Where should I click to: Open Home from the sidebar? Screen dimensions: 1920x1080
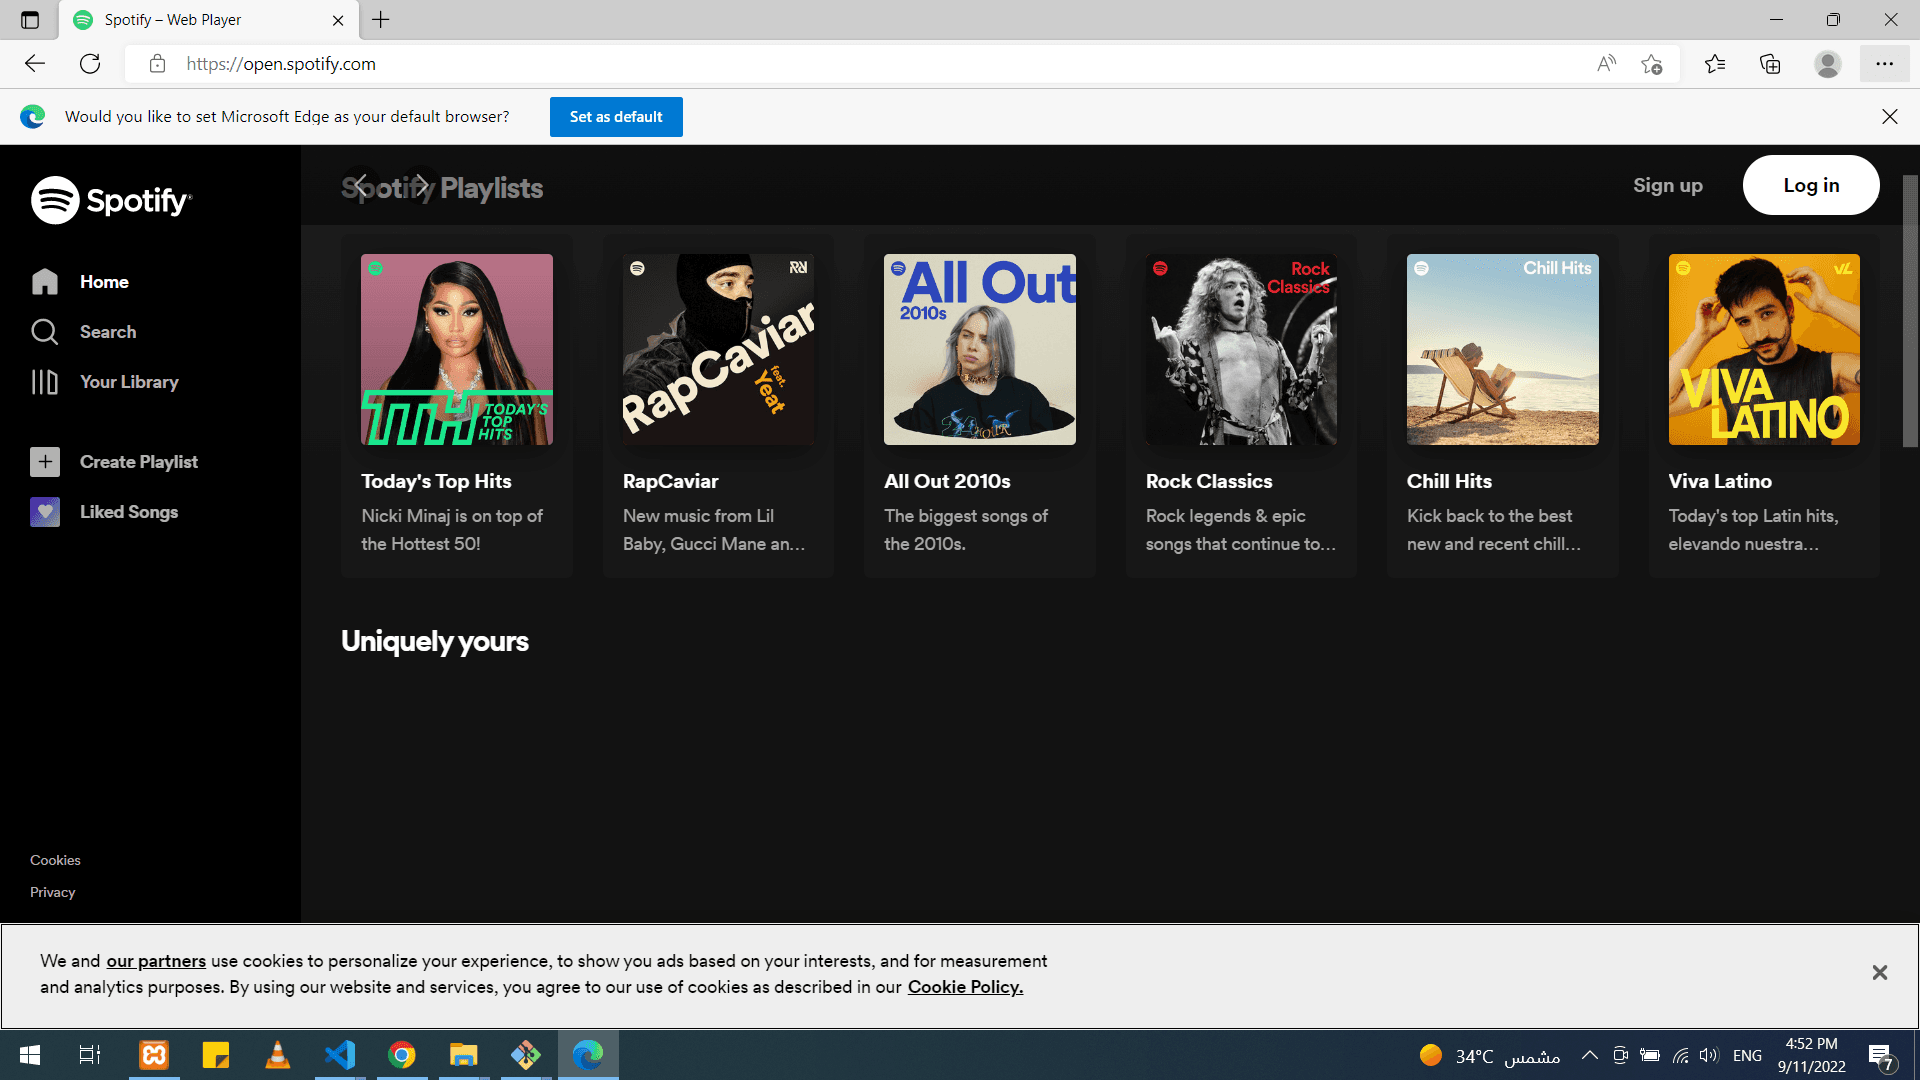pyautogui.click(x=80, y=282)
